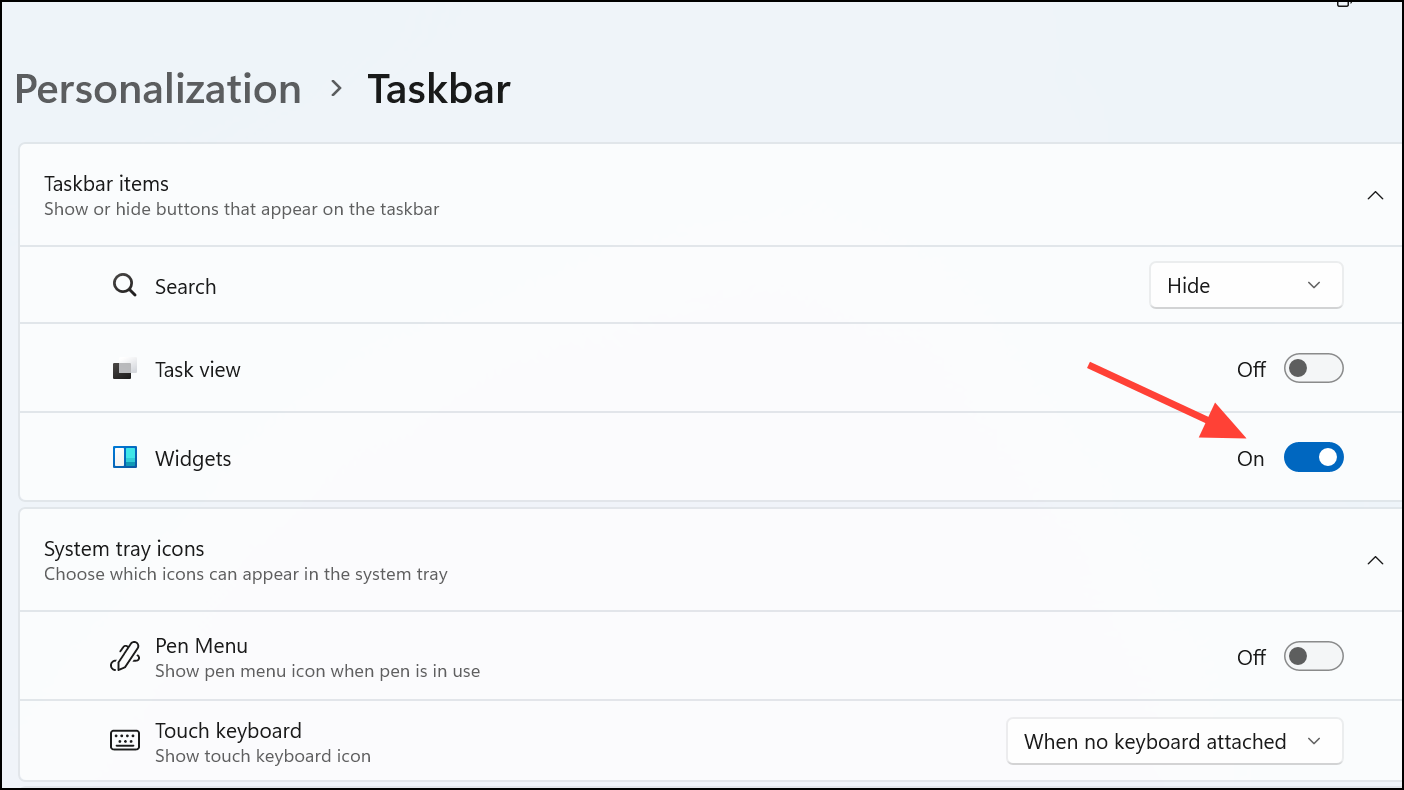Collapse the Taskbar items section

click(x=1375, y=196)
